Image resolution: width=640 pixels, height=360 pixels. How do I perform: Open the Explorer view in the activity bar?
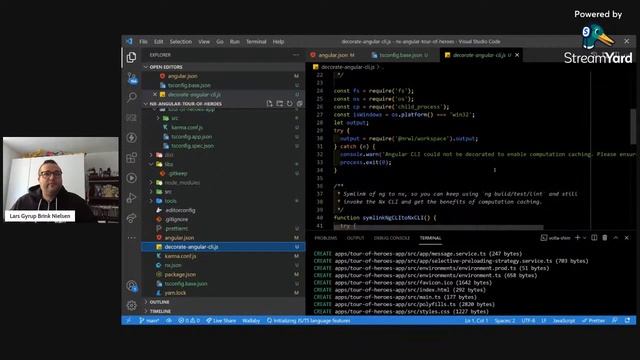click(x=131, y=58)
